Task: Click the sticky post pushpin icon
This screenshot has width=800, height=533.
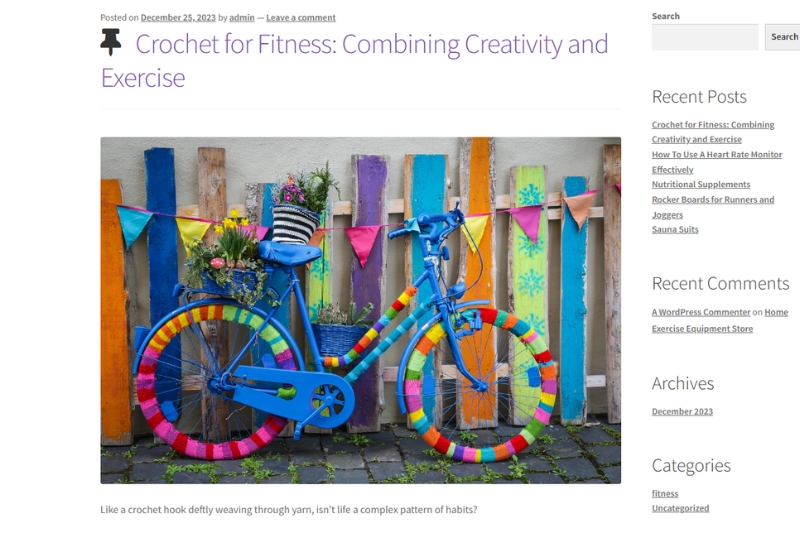Action: coord(111,42)
